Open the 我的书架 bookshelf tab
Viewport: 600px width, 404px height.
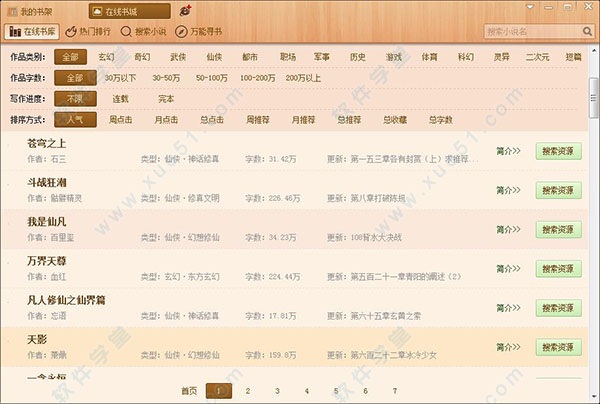[31, 11]
